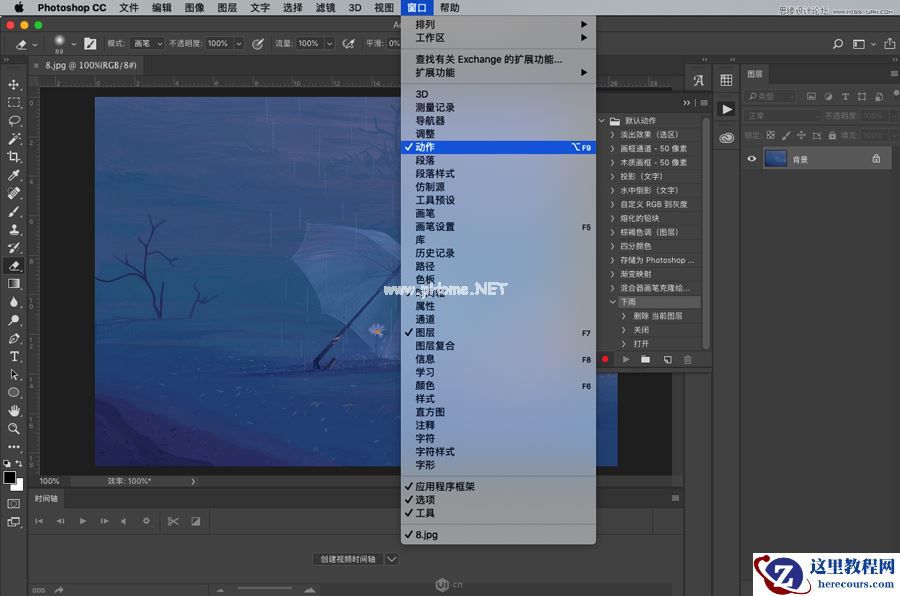Select the Ellipse shape tool
Image resolution: width=900 pixels, height=596 pixels.
[x=14, y=393]
